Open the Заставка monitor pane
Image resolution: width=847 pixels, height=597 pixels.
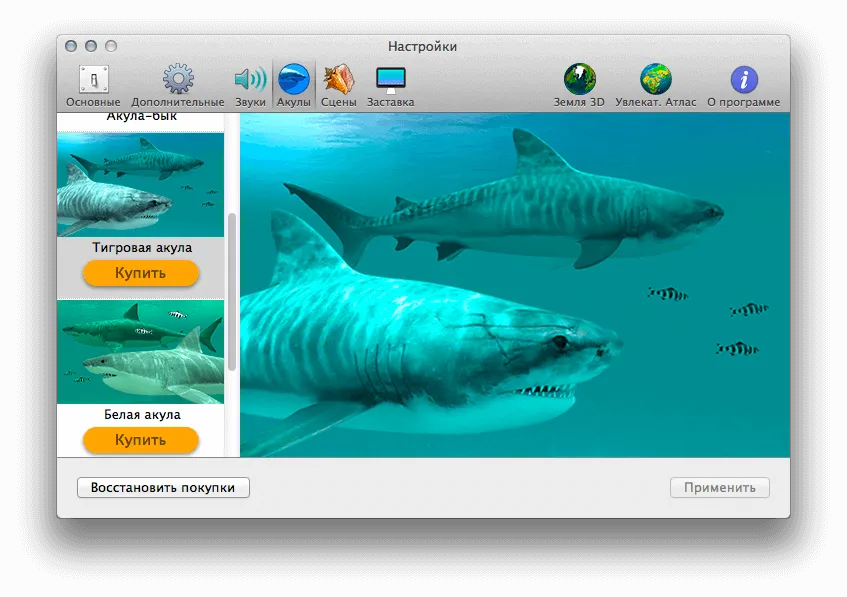tap(391, 86)
